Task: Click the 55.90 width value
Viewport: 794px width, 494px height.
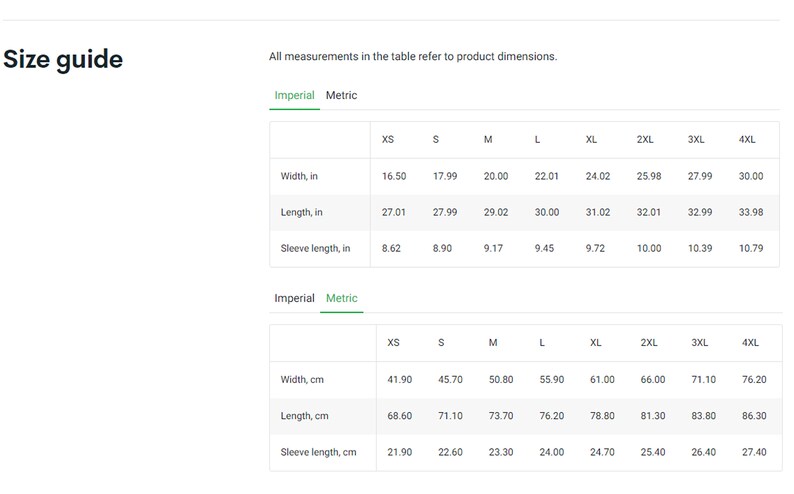Action: click(551, 380)
